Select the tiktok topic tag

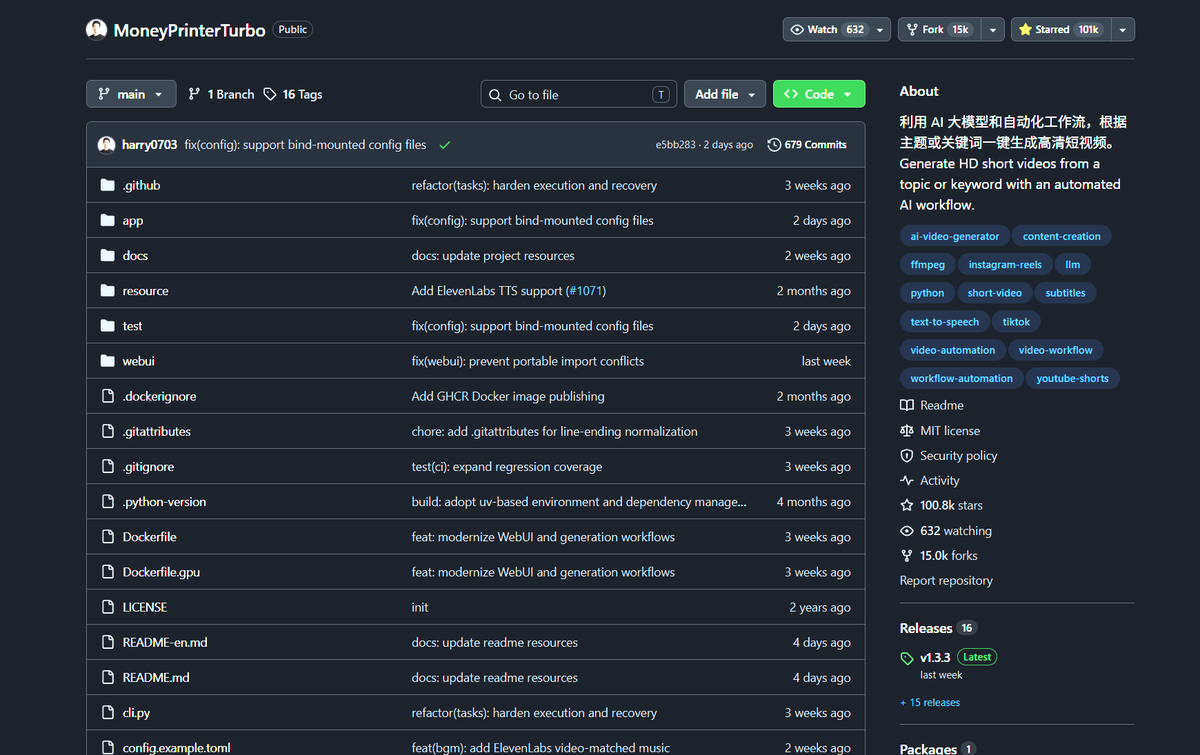[1016, 322]
